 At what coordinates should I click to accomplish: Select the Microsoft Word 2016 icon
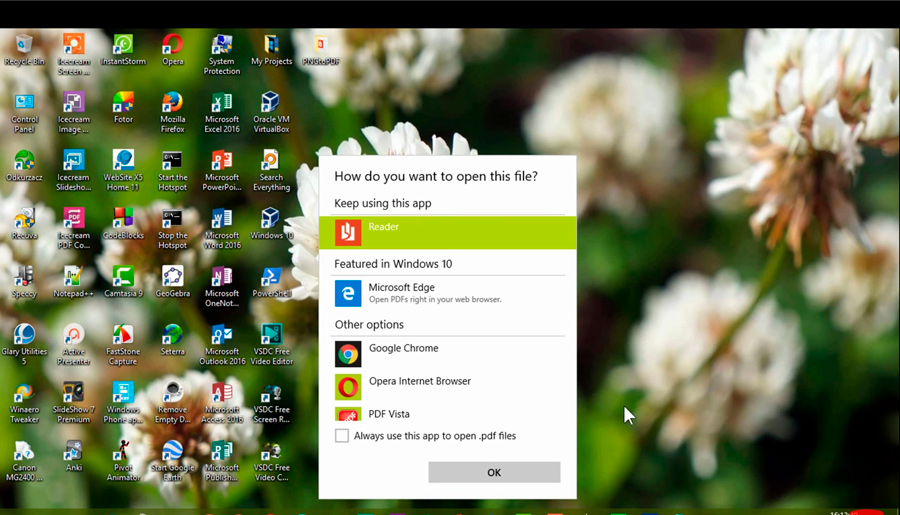[x=222, y=229]
